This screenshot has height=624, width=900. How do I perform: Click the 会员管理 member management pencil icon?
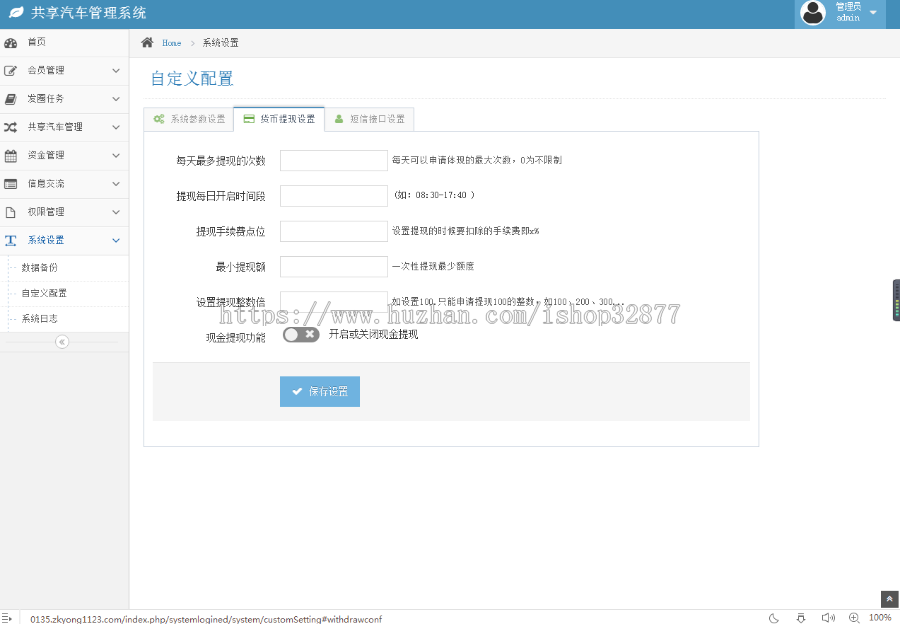12,71
